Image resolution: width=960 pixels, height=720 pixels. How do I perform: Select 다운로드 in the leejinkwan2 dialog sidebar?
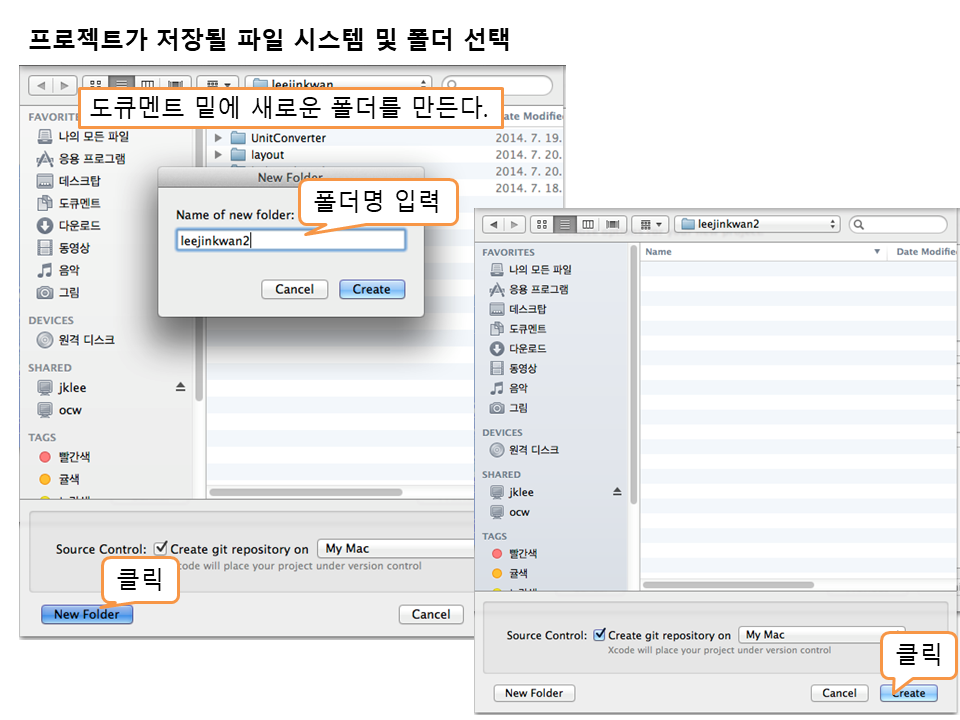(527, 349)
